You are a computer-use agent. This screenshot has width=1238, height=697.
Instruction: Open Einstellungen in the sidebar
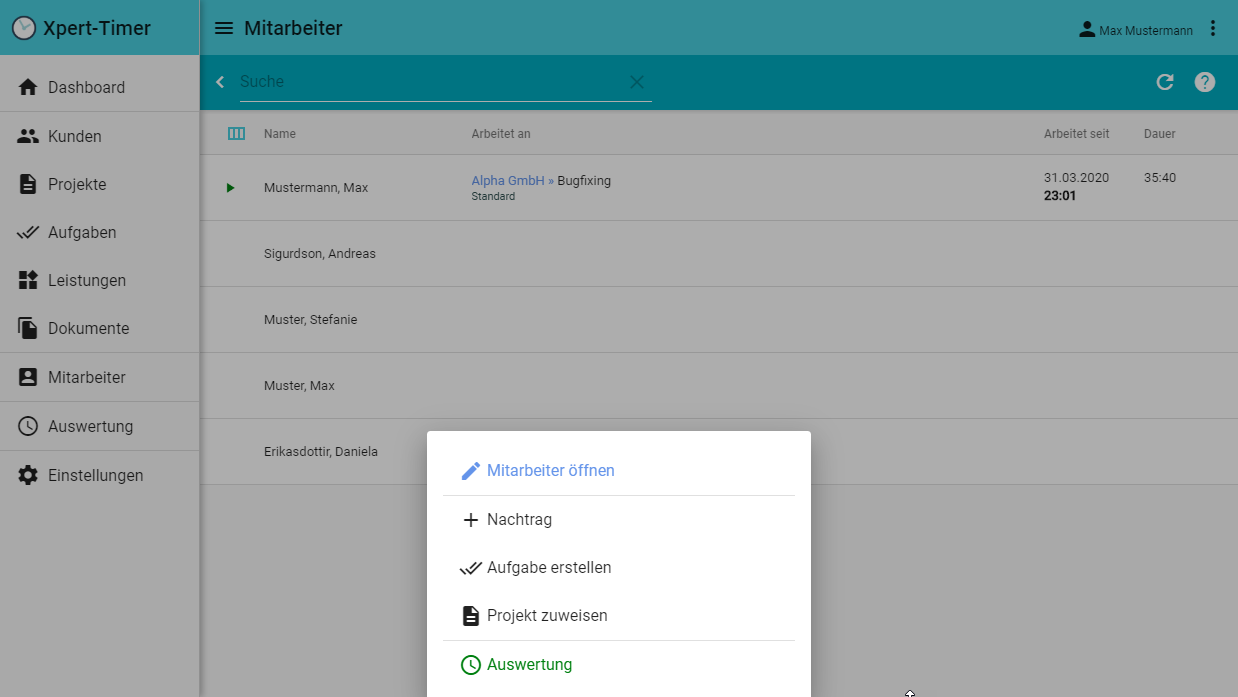[x=95, y=476]
